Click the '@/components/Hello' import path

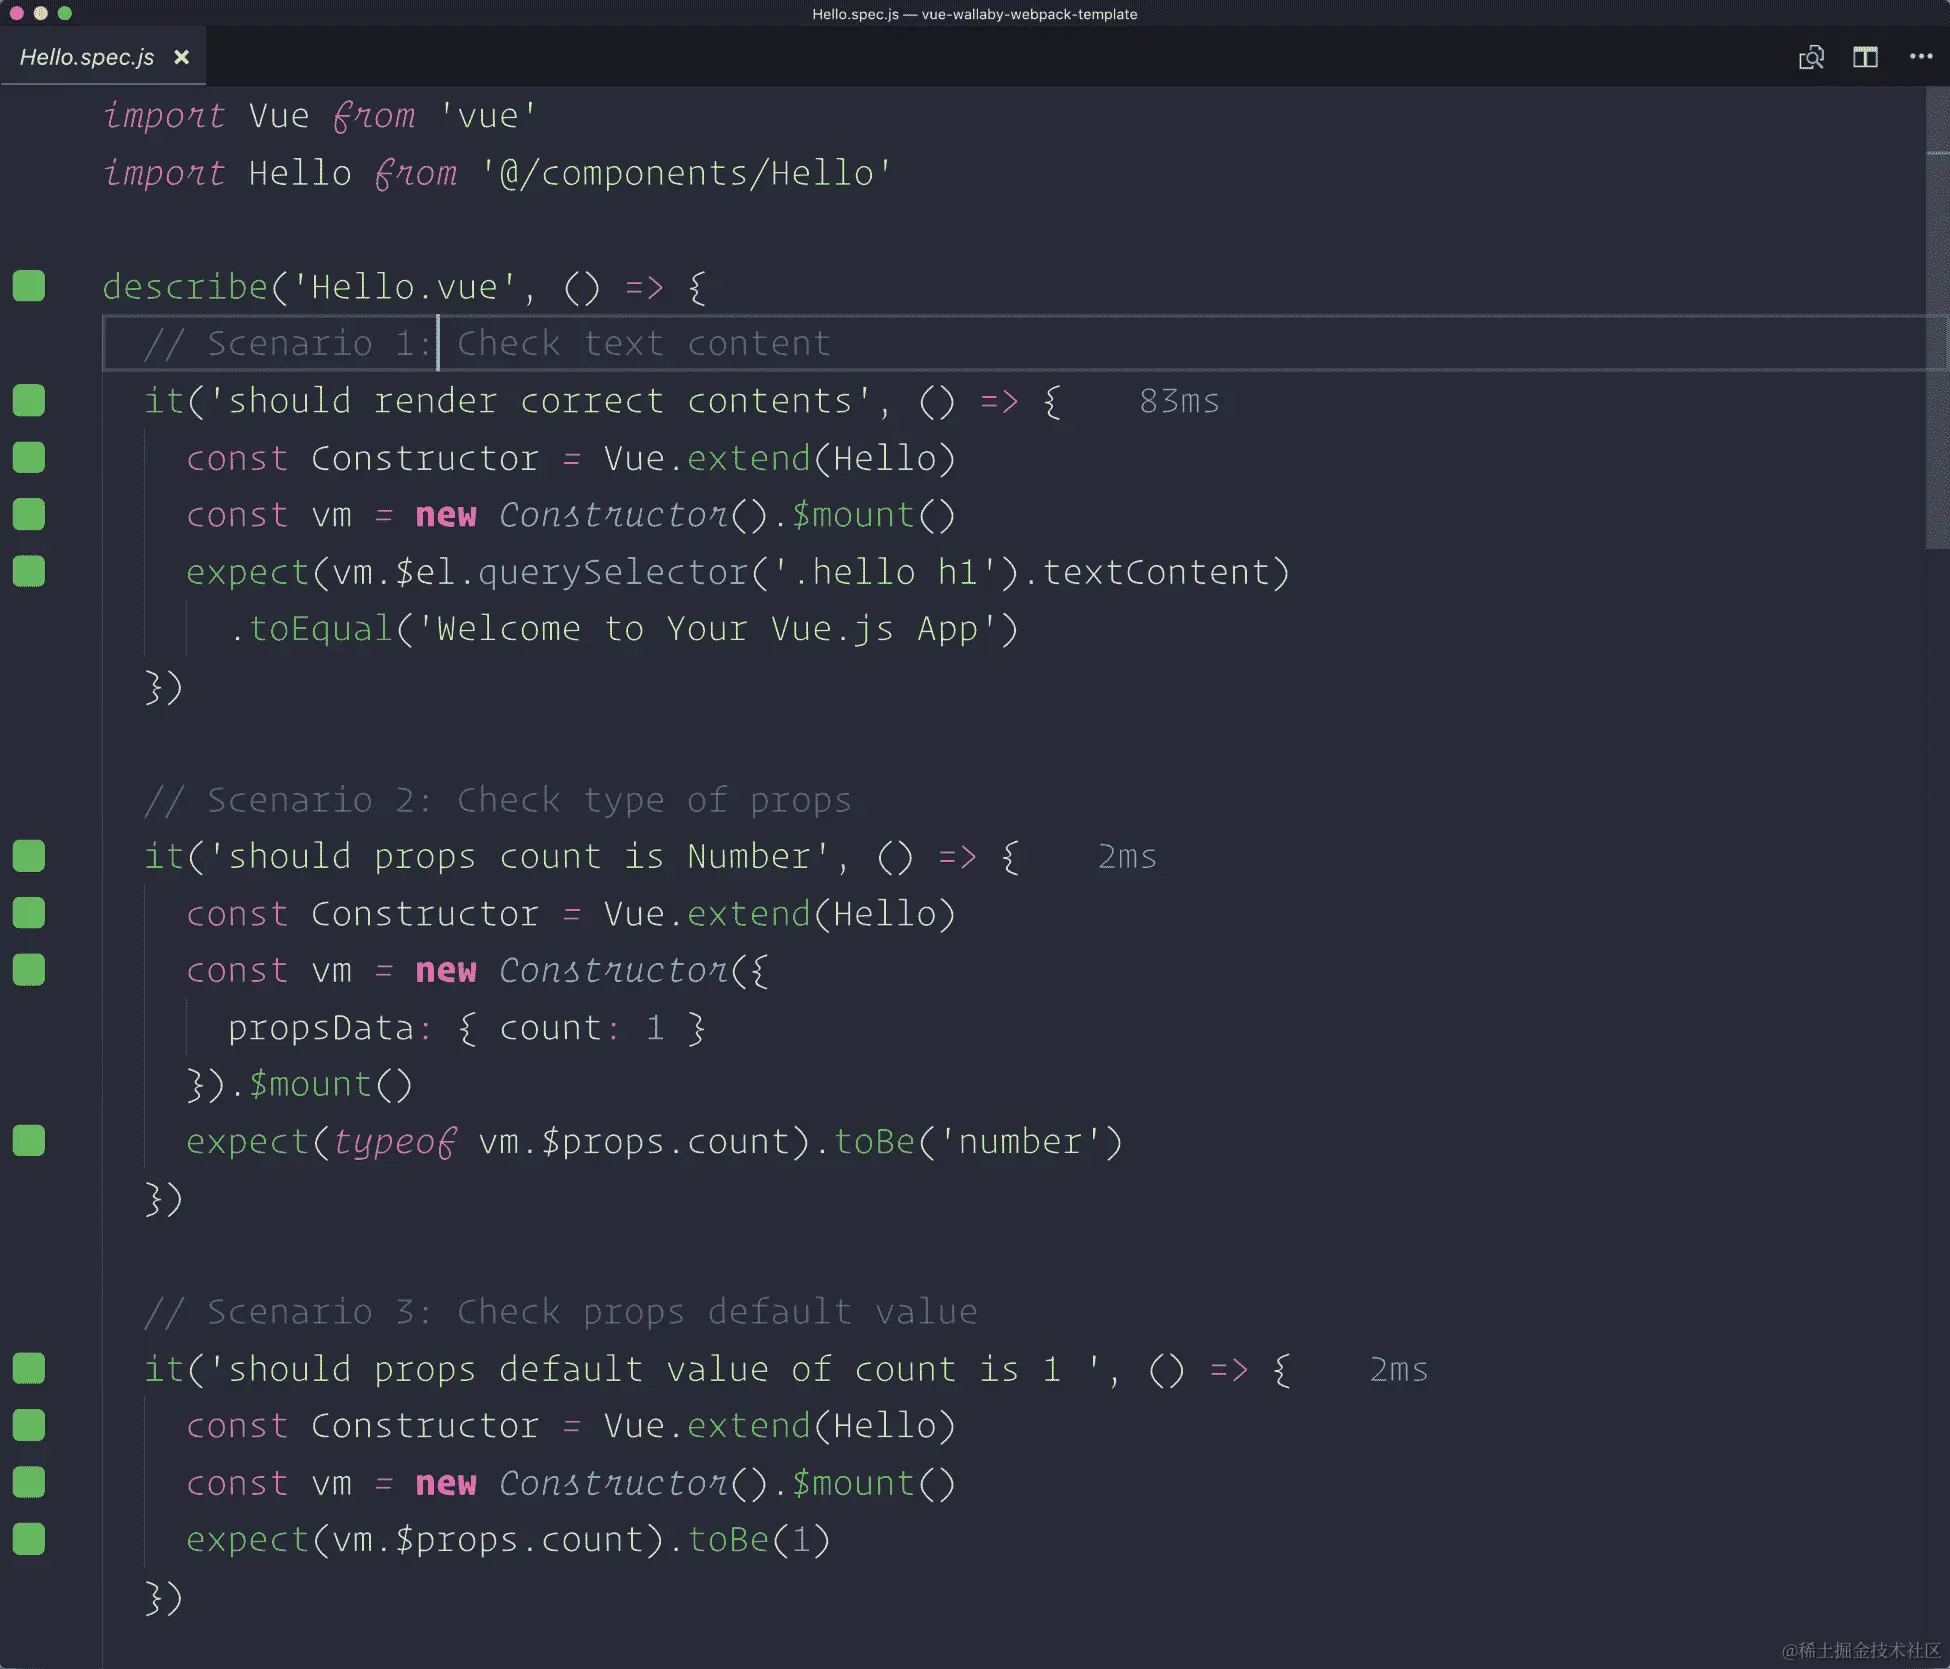[685, 173]
